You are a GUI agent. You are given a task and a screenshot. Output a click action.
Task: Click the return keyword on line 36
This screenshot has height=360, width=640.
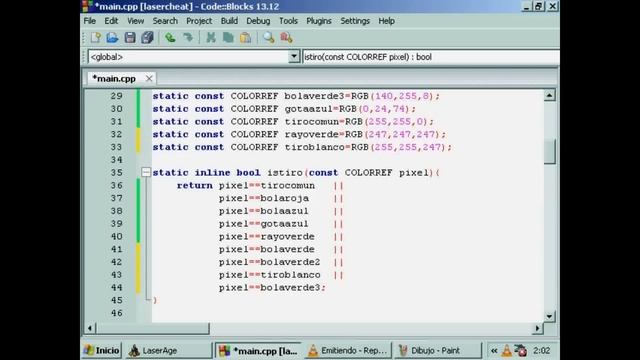coord(195,185)
